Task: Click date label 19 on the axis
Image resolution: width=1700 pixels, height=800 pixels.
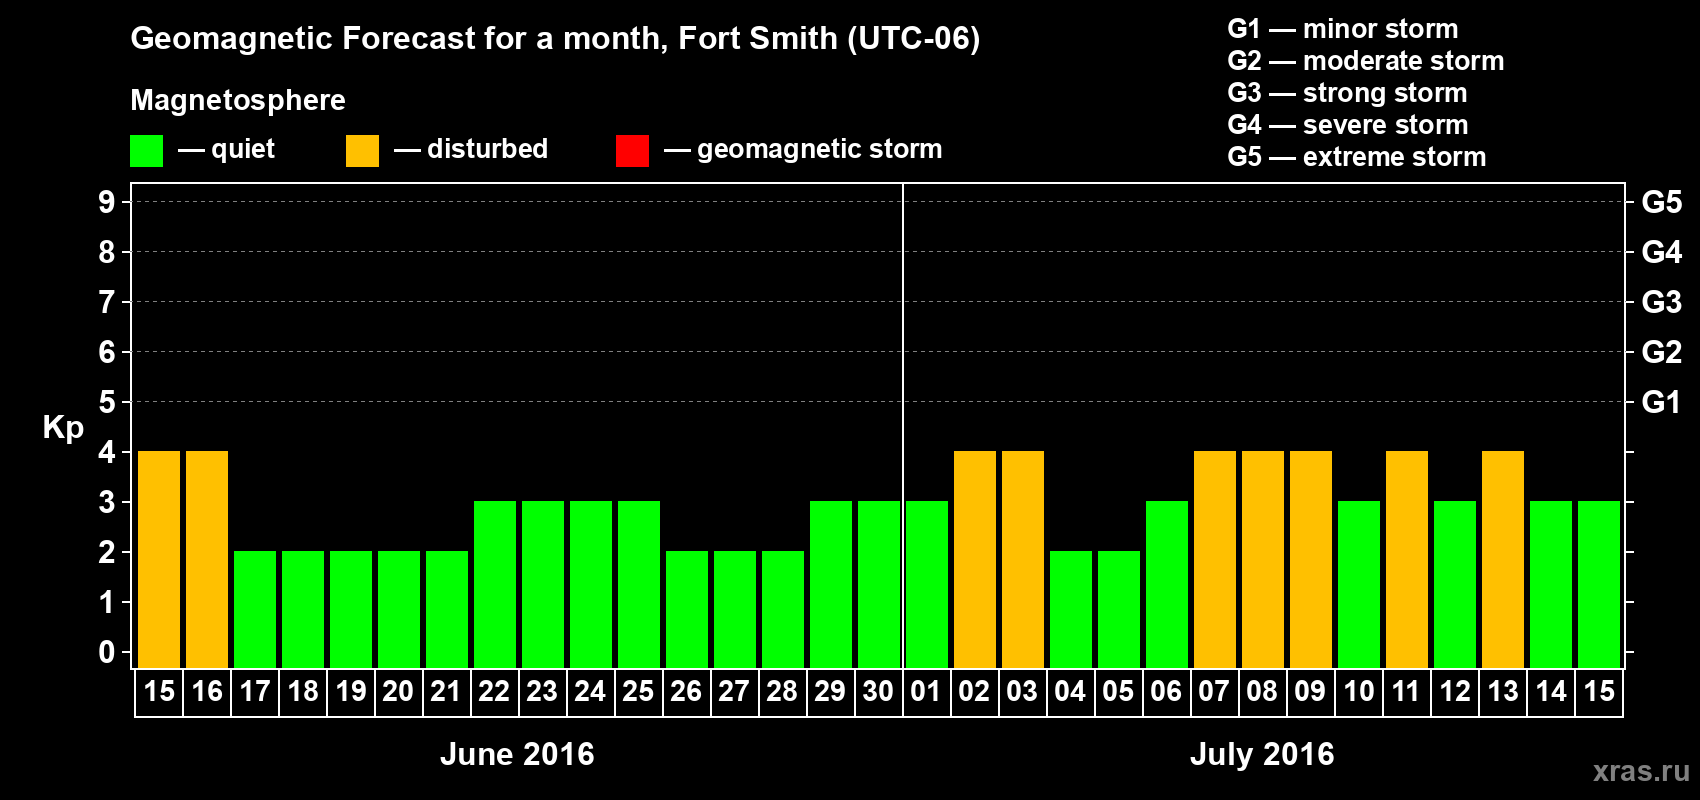Action: (x=351, y=692)
